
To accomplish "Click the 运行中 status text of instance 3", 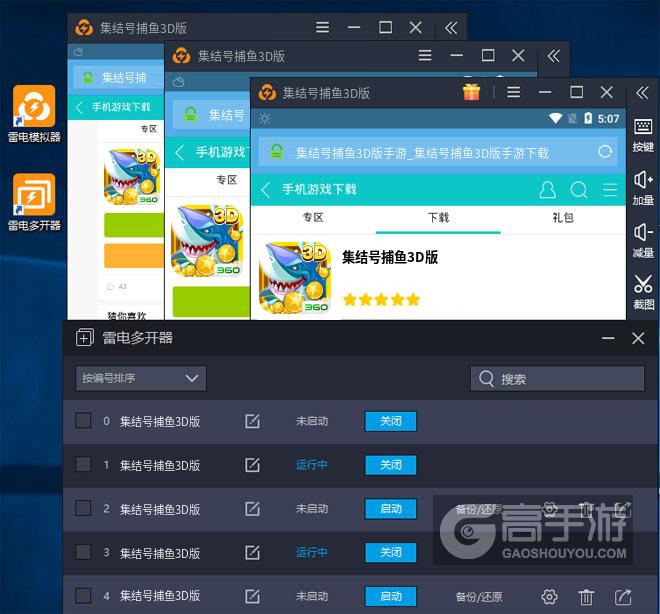I will (311, 553).
